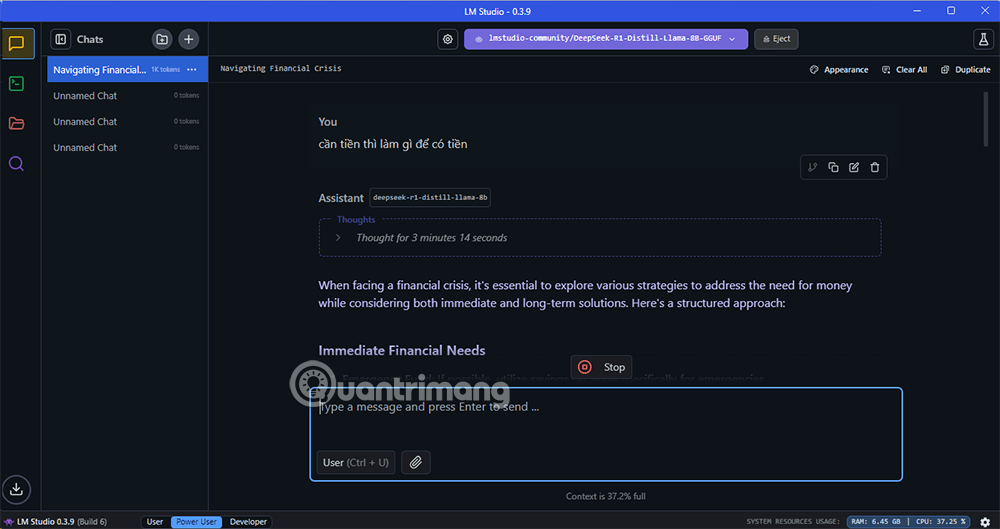The width and height of the screenshot is (1000, 529).
Task: Delete the user message
Action: (x=875, y=167)
